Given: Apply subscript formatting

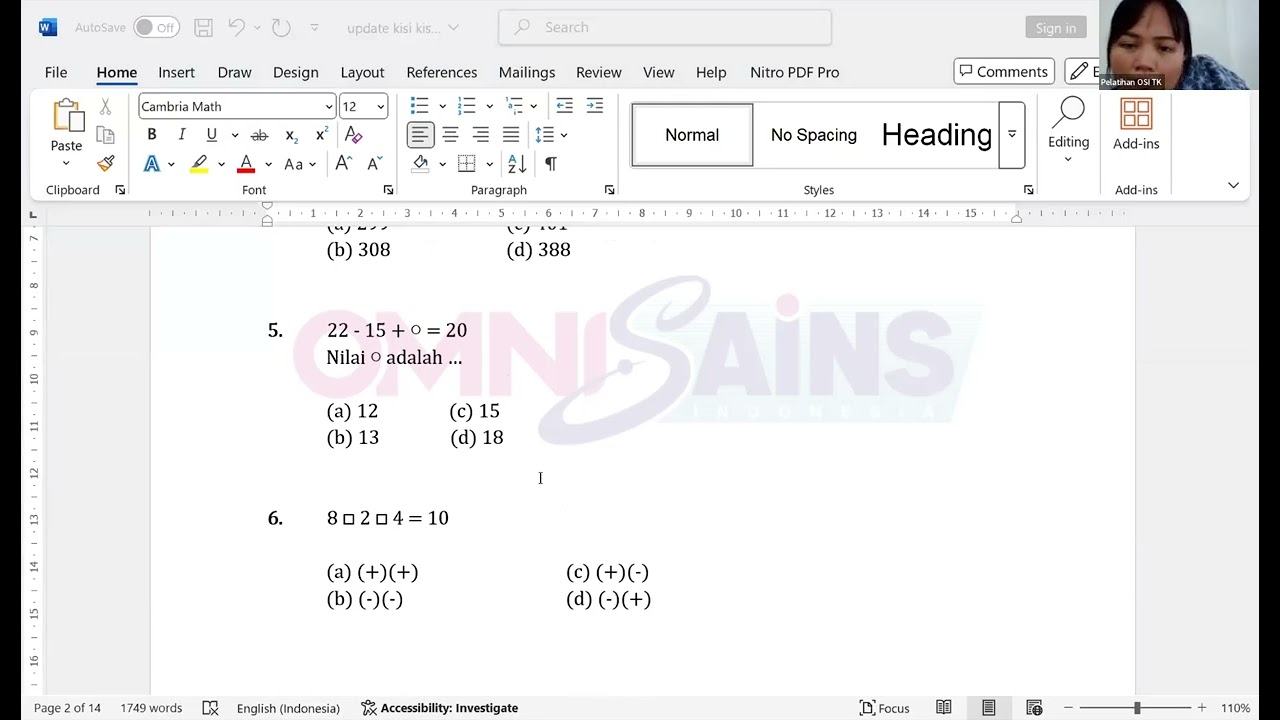Looking at the screenshot, I should pos(291,135).
